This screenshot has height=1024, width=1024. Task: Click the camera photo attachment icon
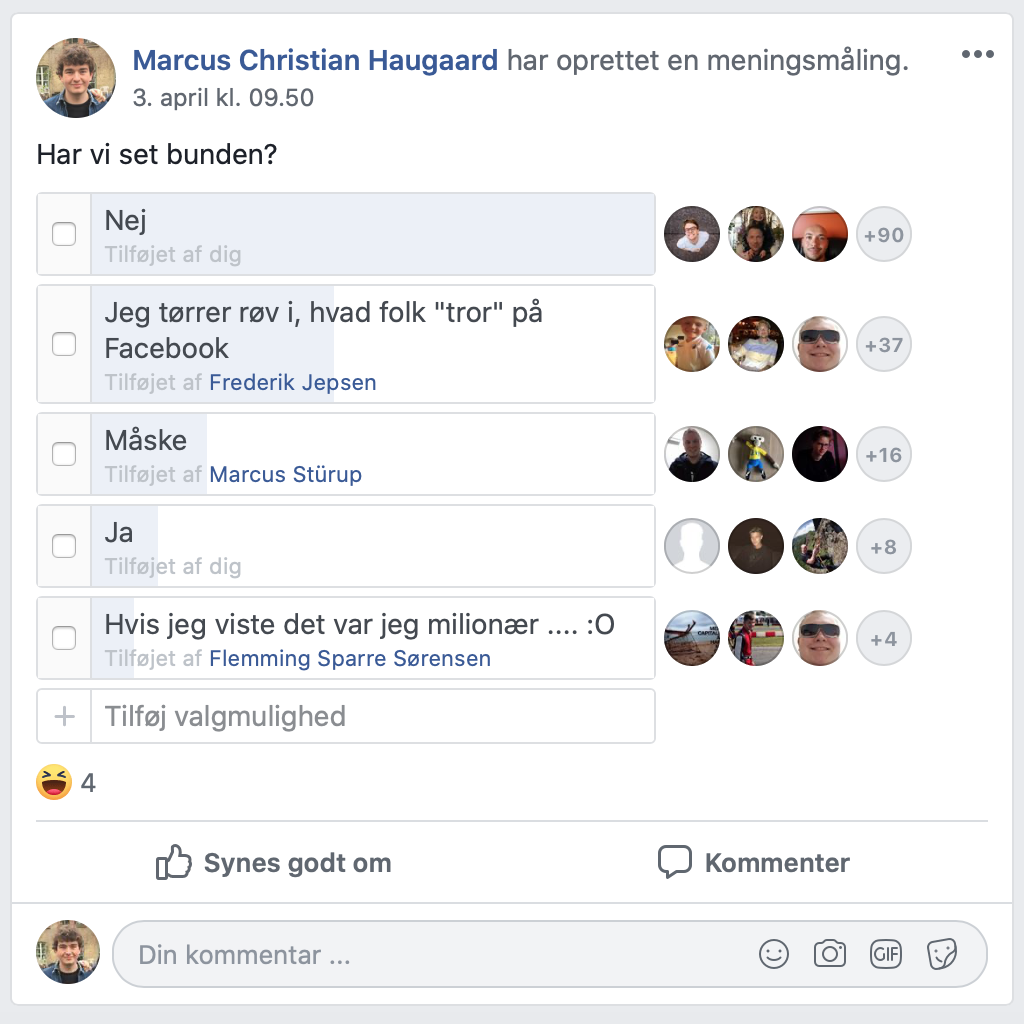pos(830,954)
